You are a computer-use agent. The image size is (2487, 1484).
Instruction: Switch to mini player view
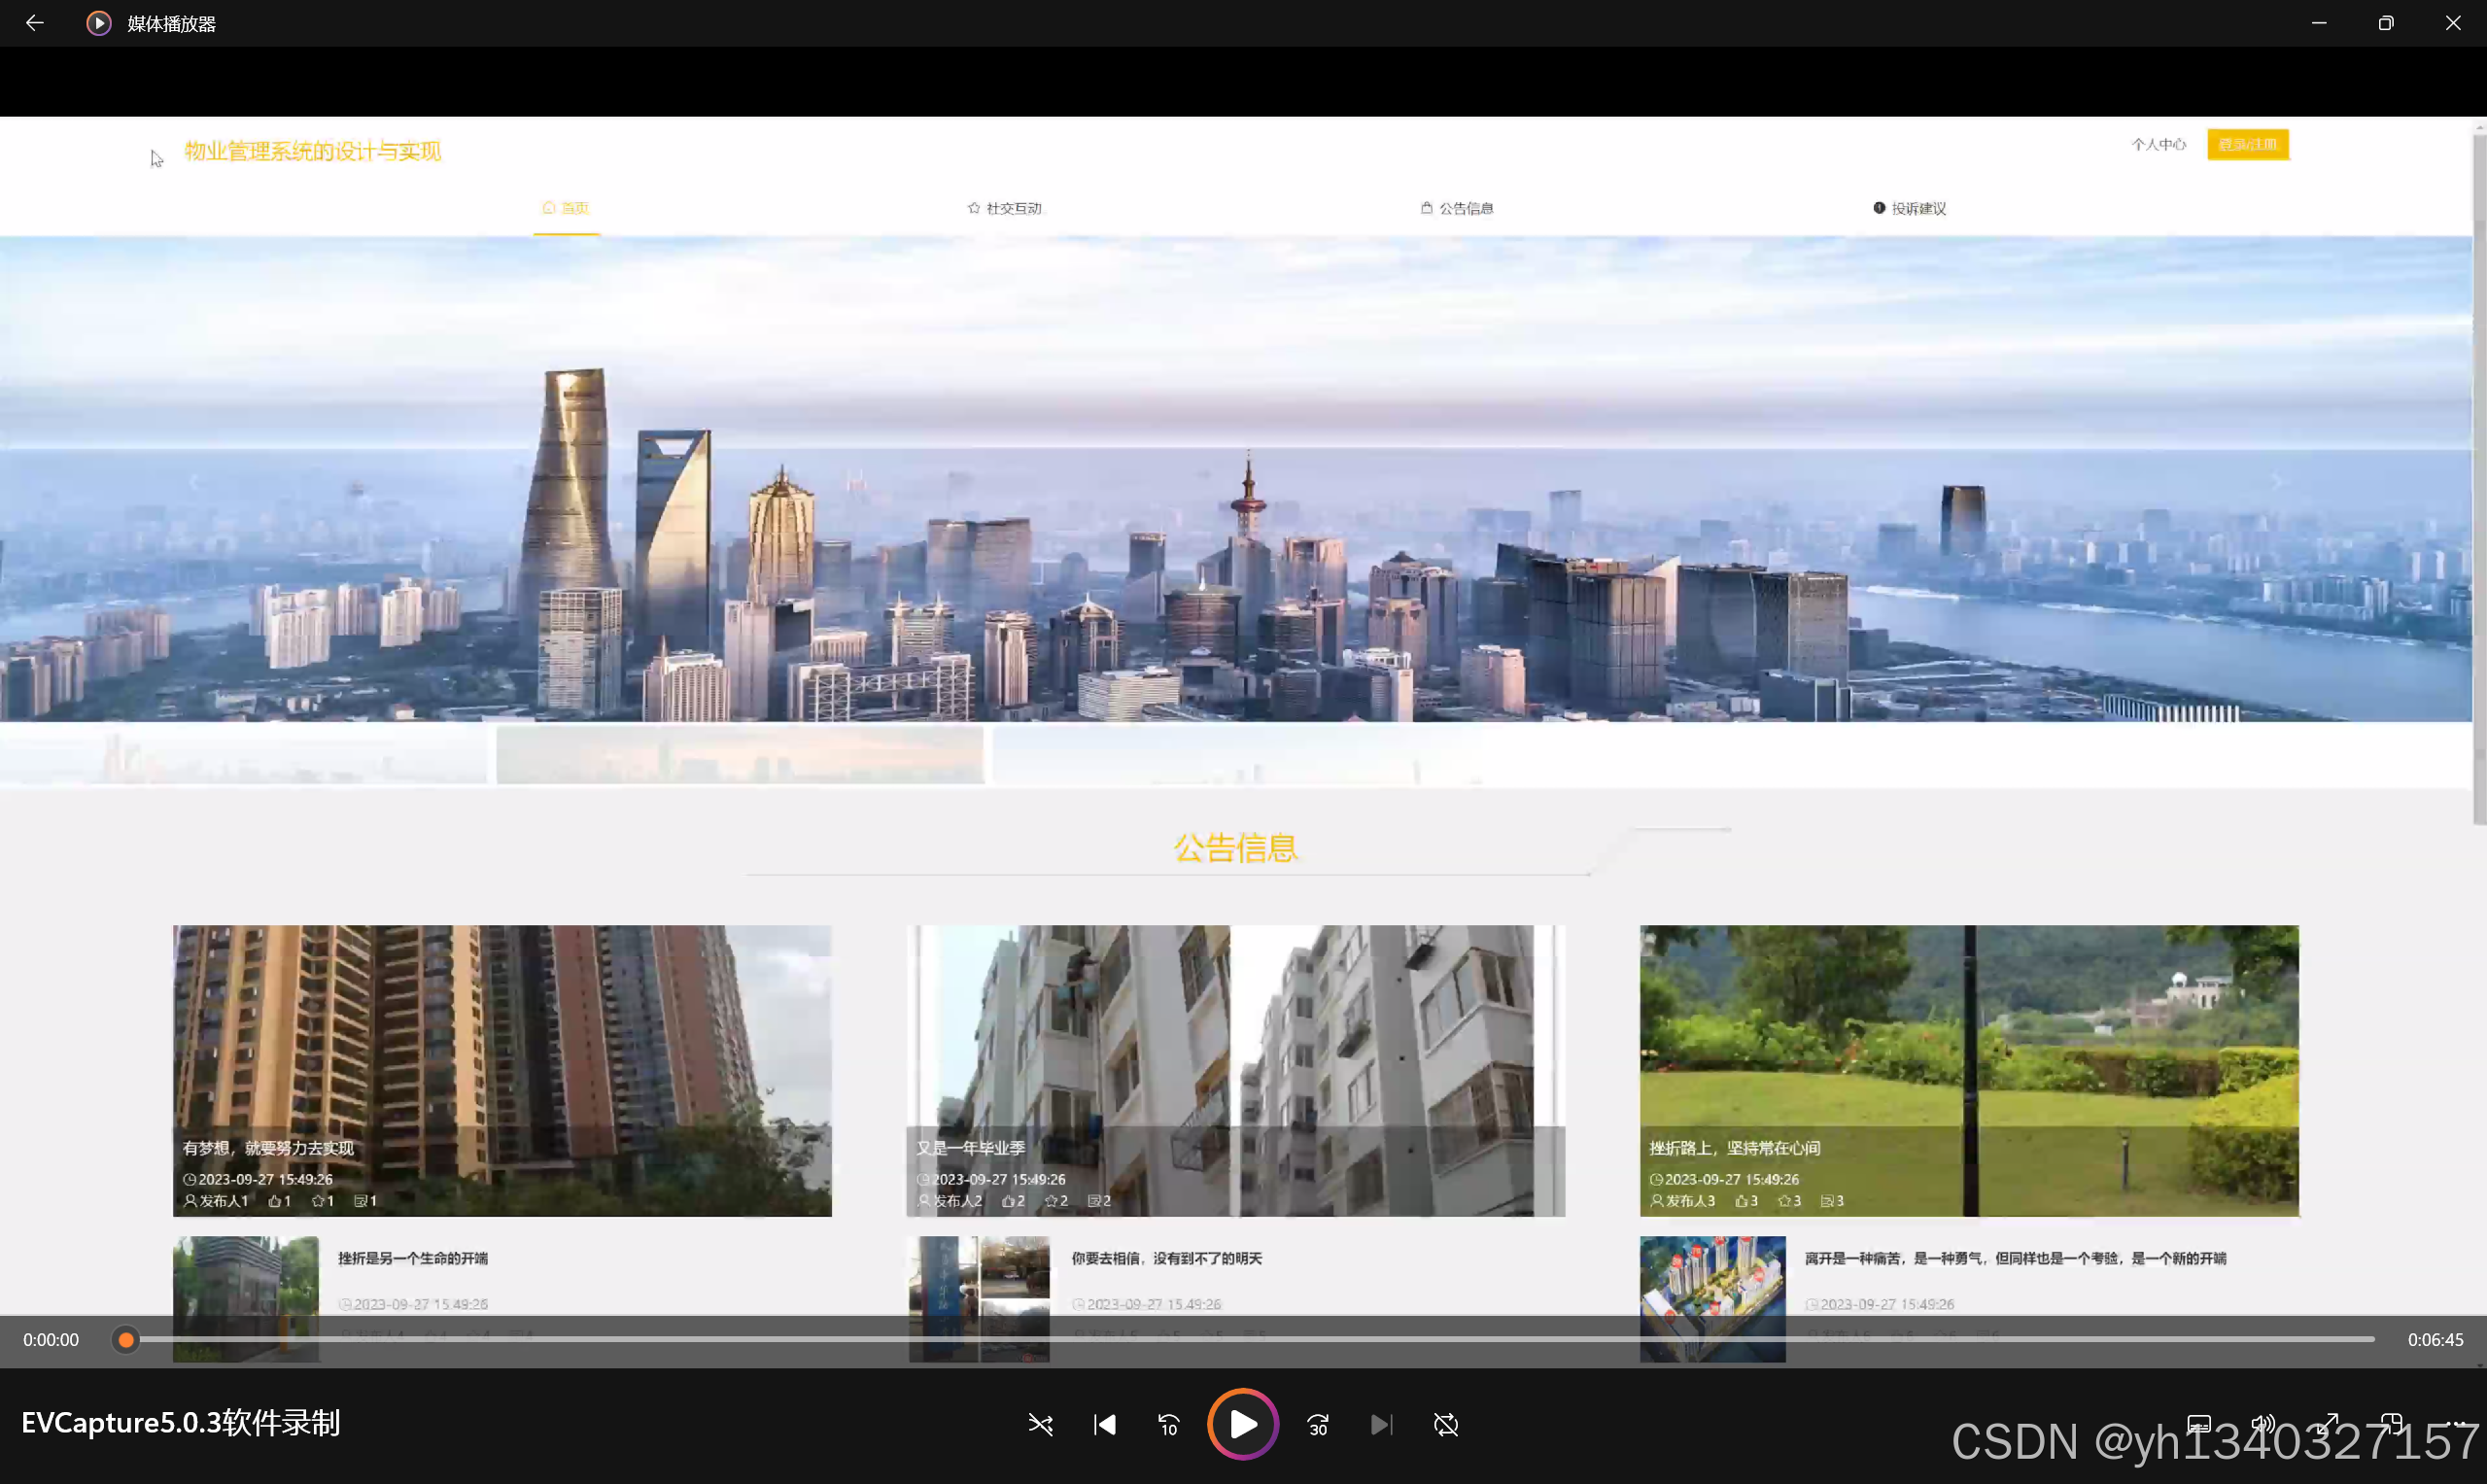(2392, 1423)
